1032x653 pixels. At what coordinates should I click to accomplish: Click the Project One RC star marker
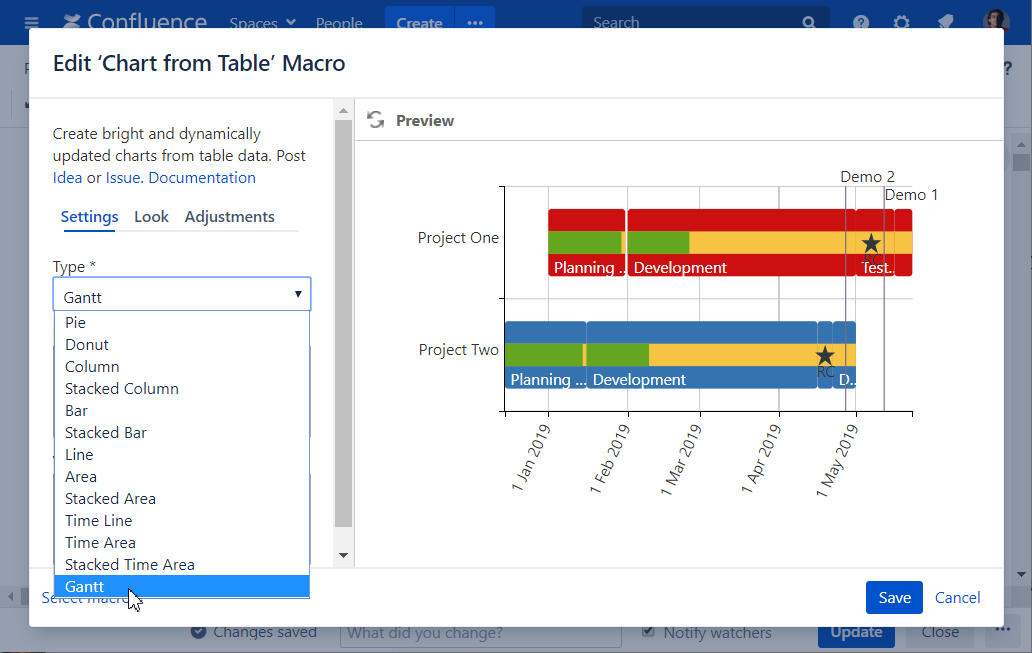coord(871,244)
